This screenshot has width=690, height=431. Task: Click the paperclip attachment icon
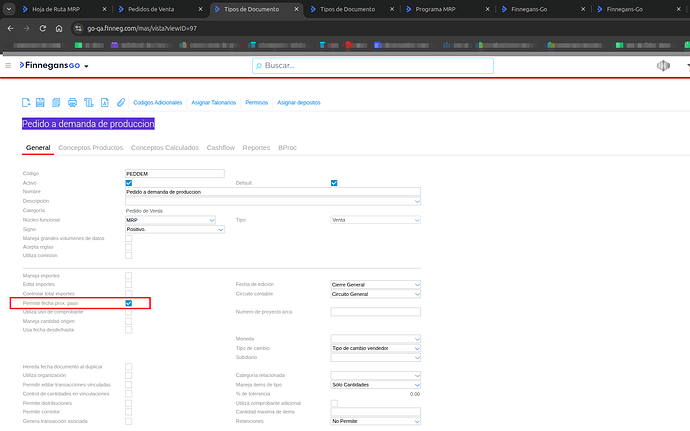[x=121, y=103]
